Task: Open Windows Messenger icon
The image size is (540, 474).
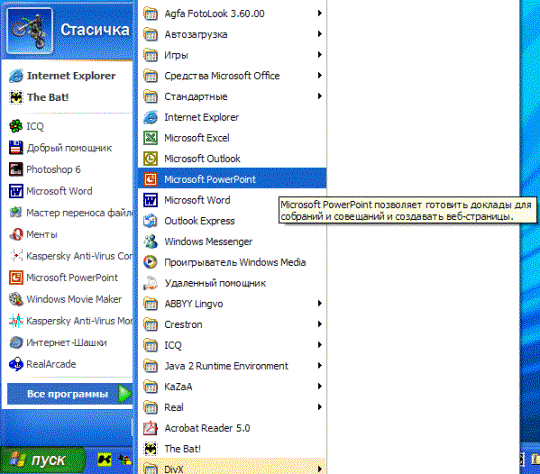Action: 150,241
